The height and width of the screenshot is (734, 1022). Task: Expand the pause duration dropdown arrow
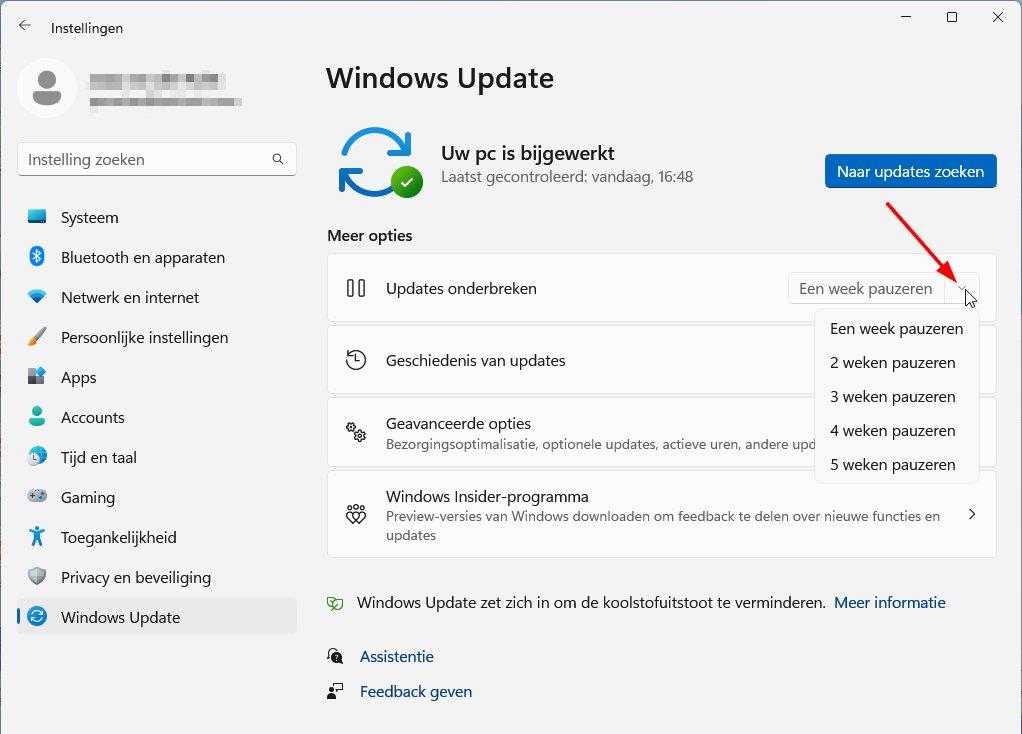pos(962,289)
